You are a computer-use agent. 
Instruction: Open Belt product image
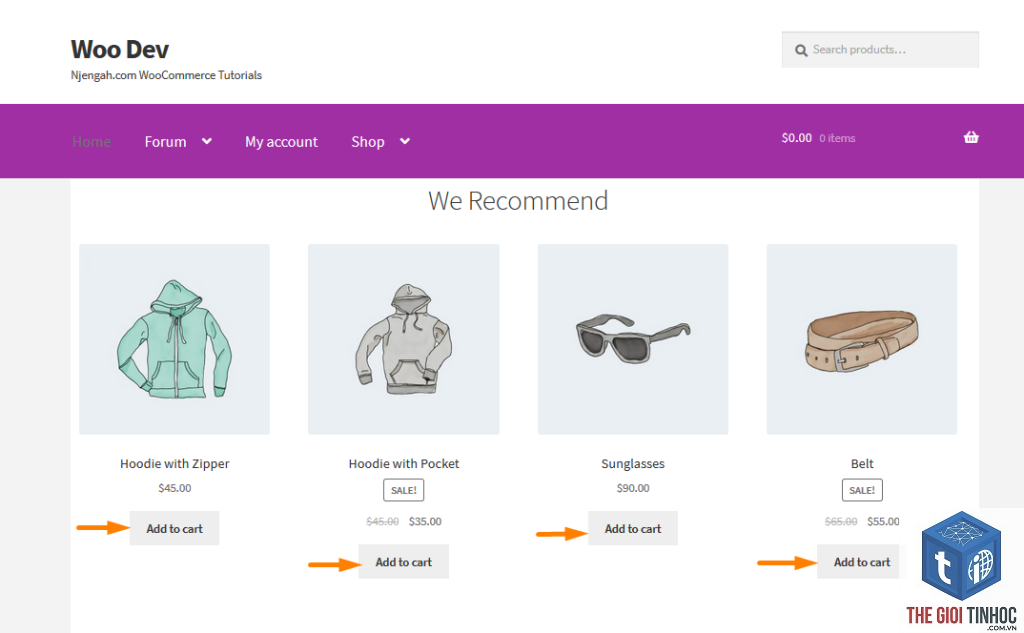862,339
